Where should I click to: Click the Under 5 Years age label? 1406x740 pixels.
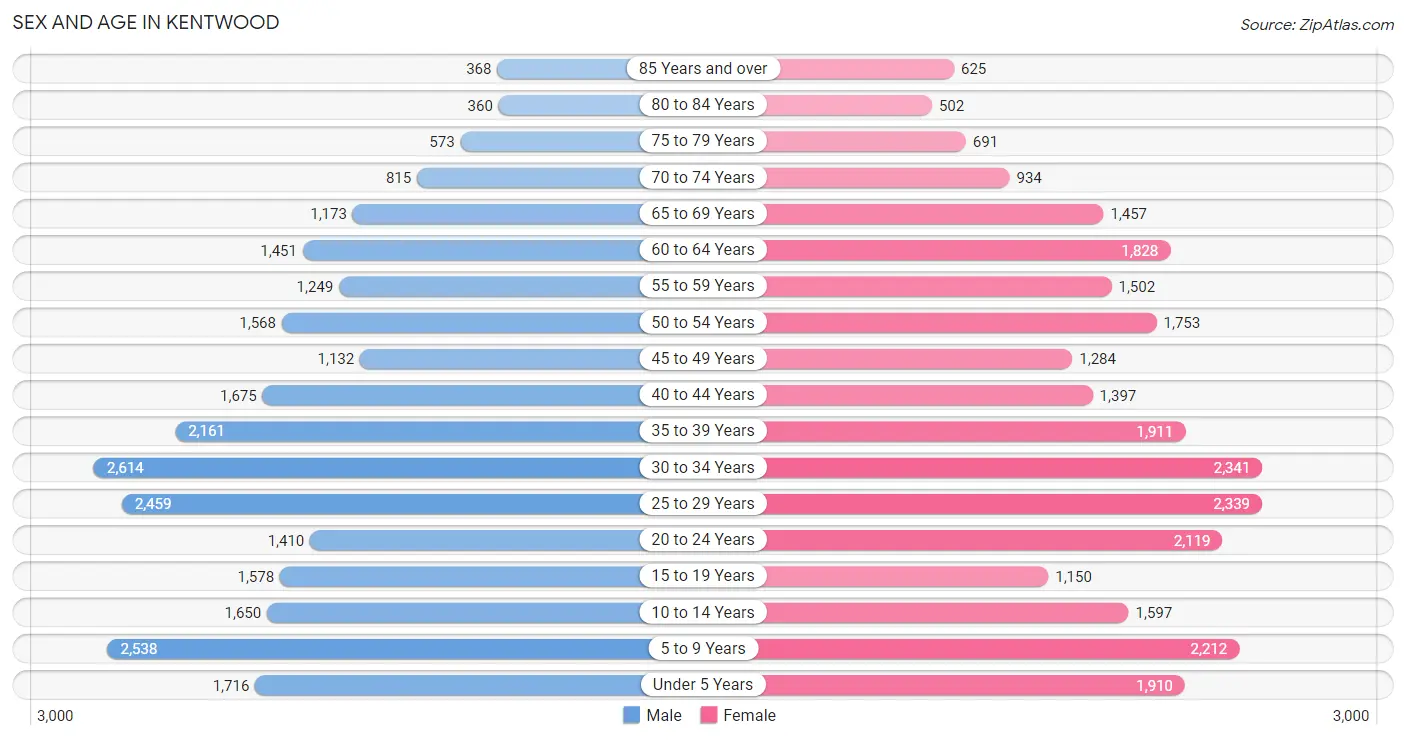tap(703, 684)
